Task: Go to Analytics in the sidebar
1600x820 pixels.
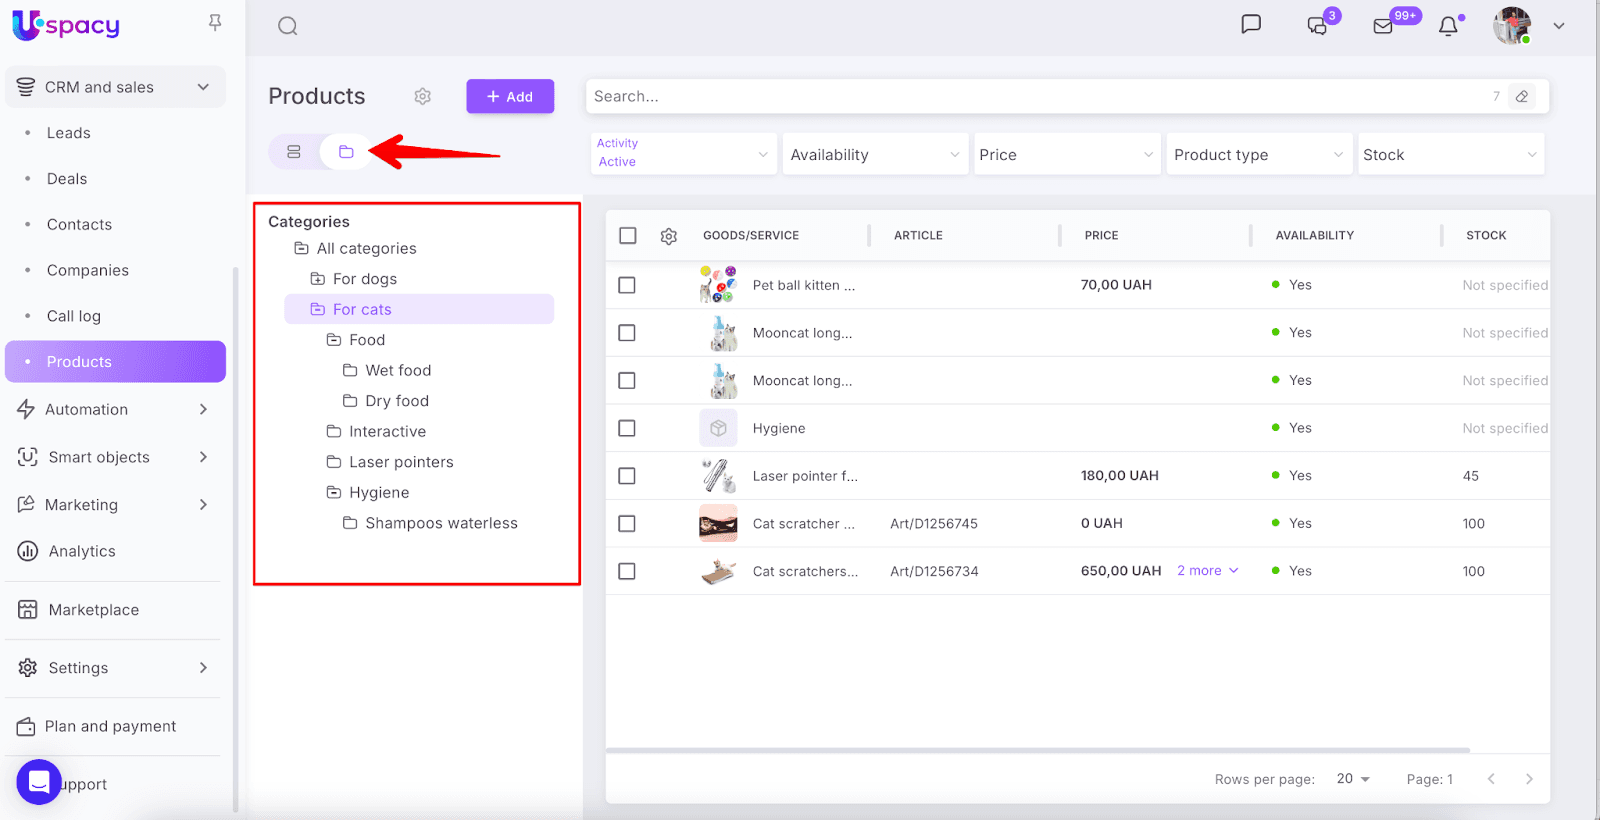Action: tap(82, 551)
